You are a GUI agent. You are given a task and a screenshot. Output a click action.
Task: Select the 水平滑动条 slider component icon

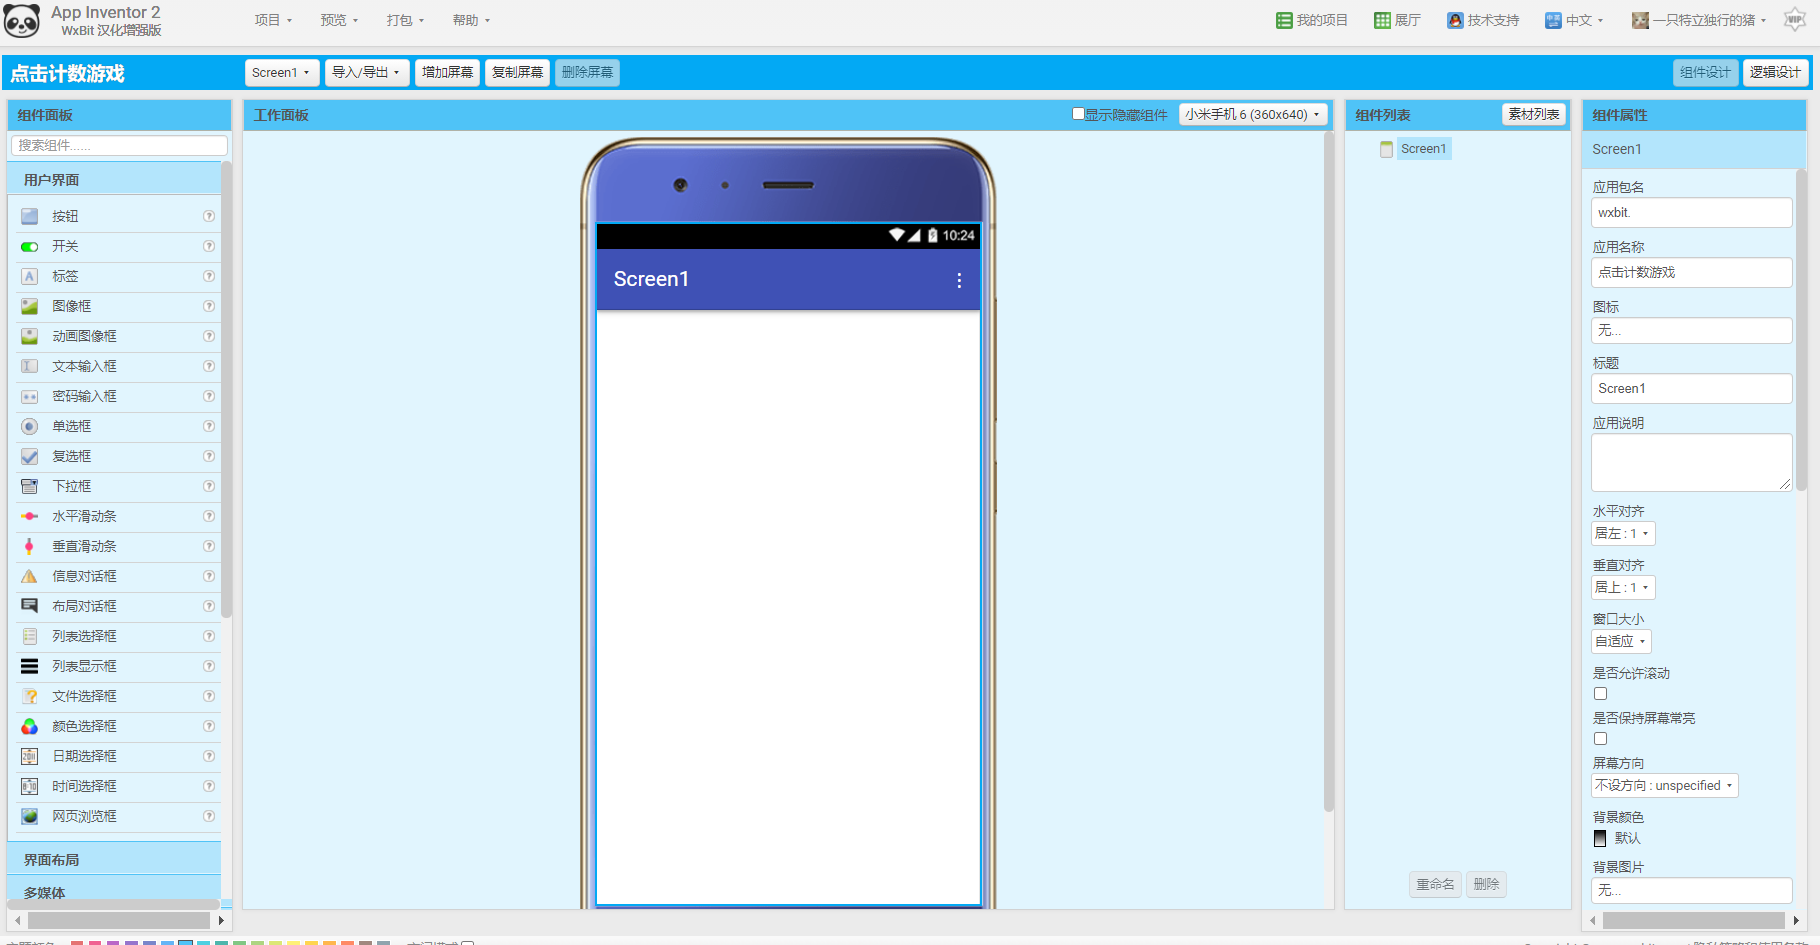(x=29, y=516)
